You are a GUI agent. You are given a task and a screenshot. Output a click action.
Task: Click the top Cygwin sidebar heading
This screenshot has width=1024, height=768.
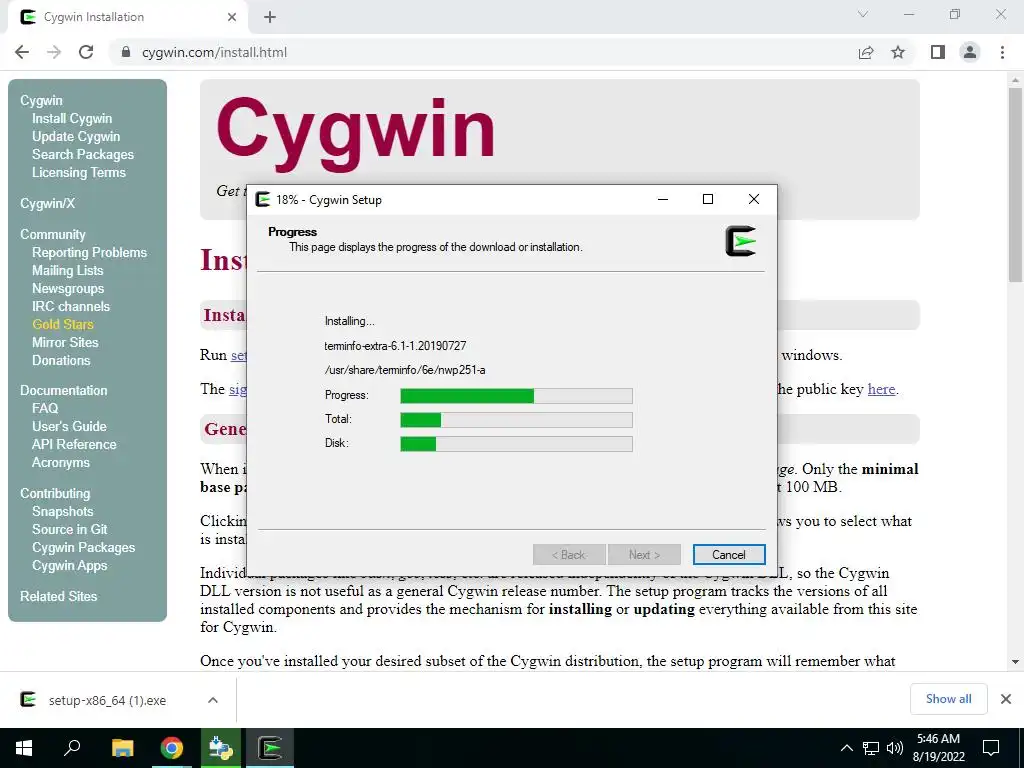click(x=41, y=101)
